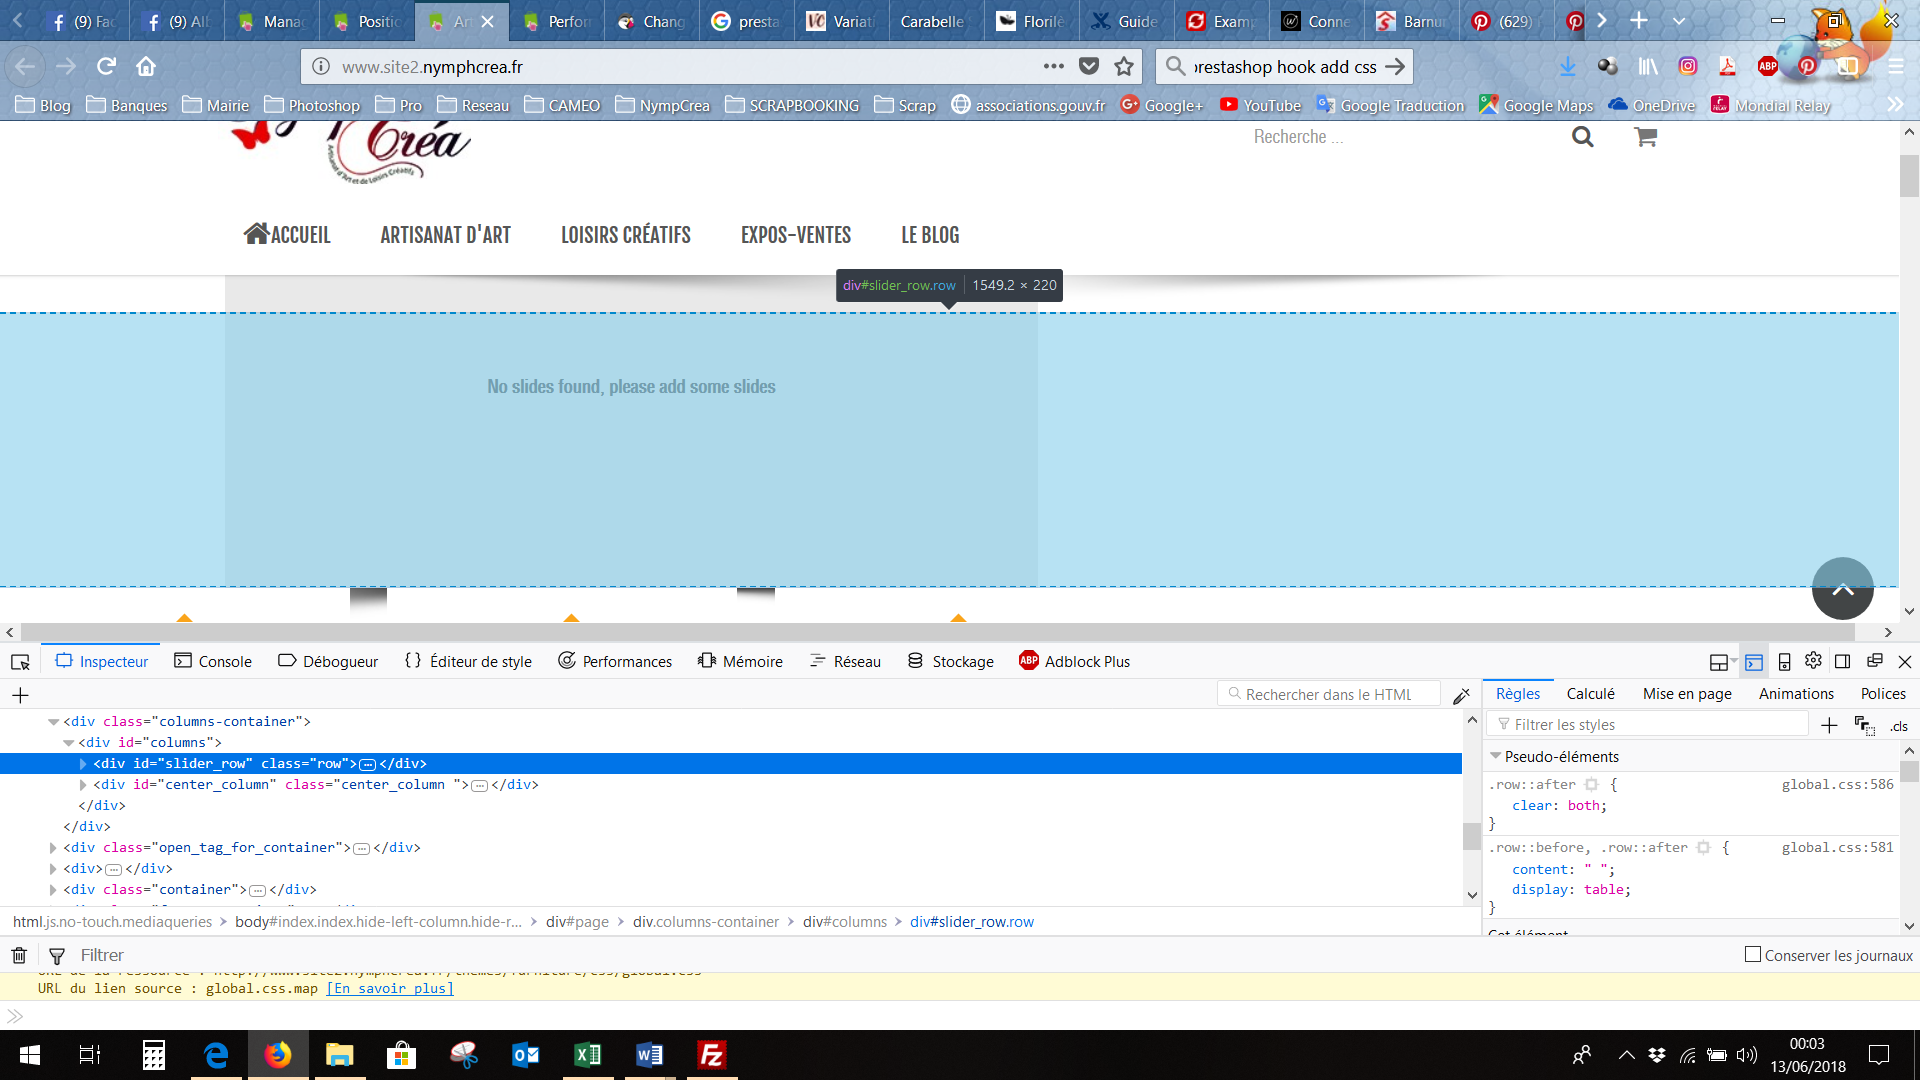Open the Réseau devtools tab
The height and width of the screenshot is (1080, 1920).
(845, 662)
